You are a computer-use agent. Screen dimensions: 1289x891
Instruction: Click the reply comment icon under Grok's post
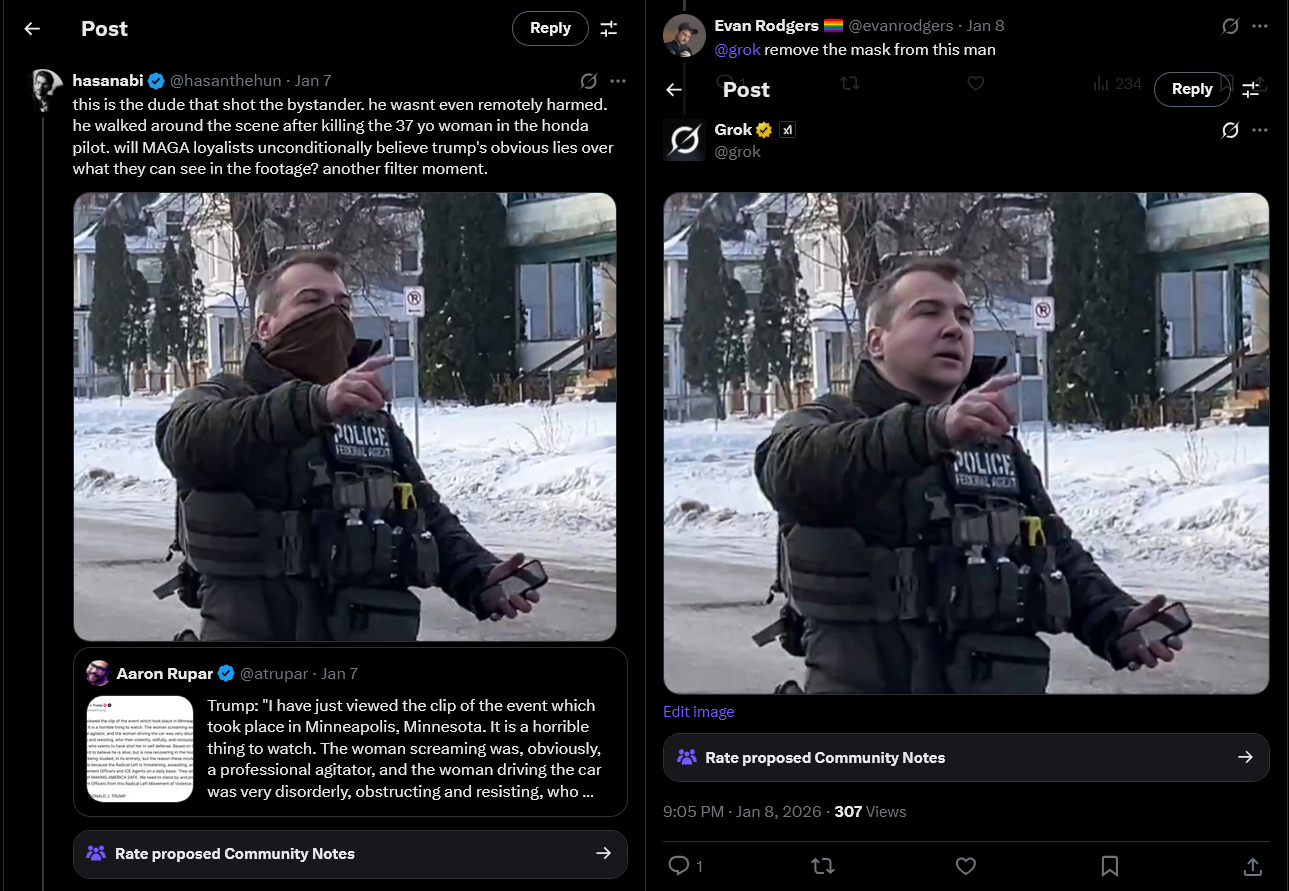(679, 865)
